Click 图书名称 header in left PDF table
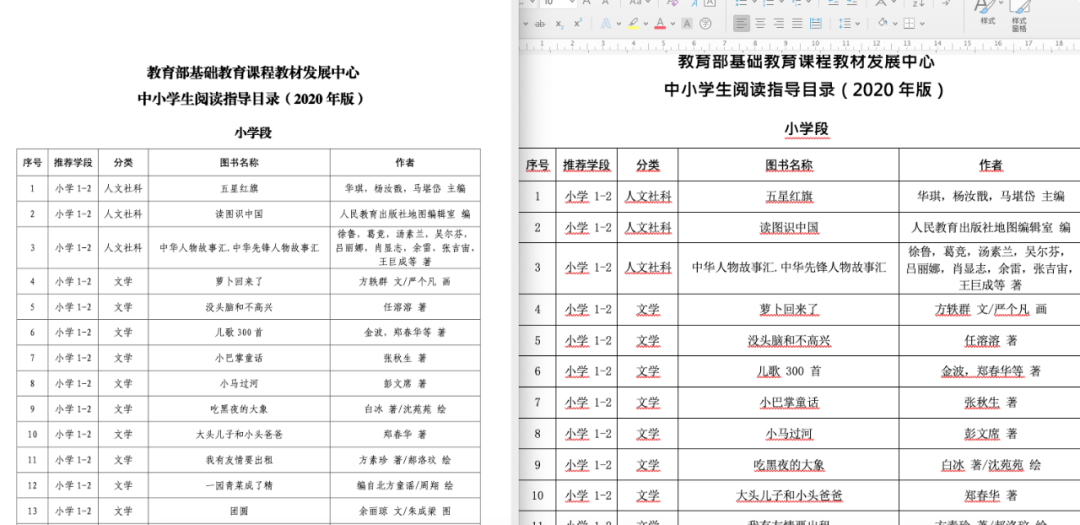The height and width of the screenshot is (525, 1080). tap(239, 163)
